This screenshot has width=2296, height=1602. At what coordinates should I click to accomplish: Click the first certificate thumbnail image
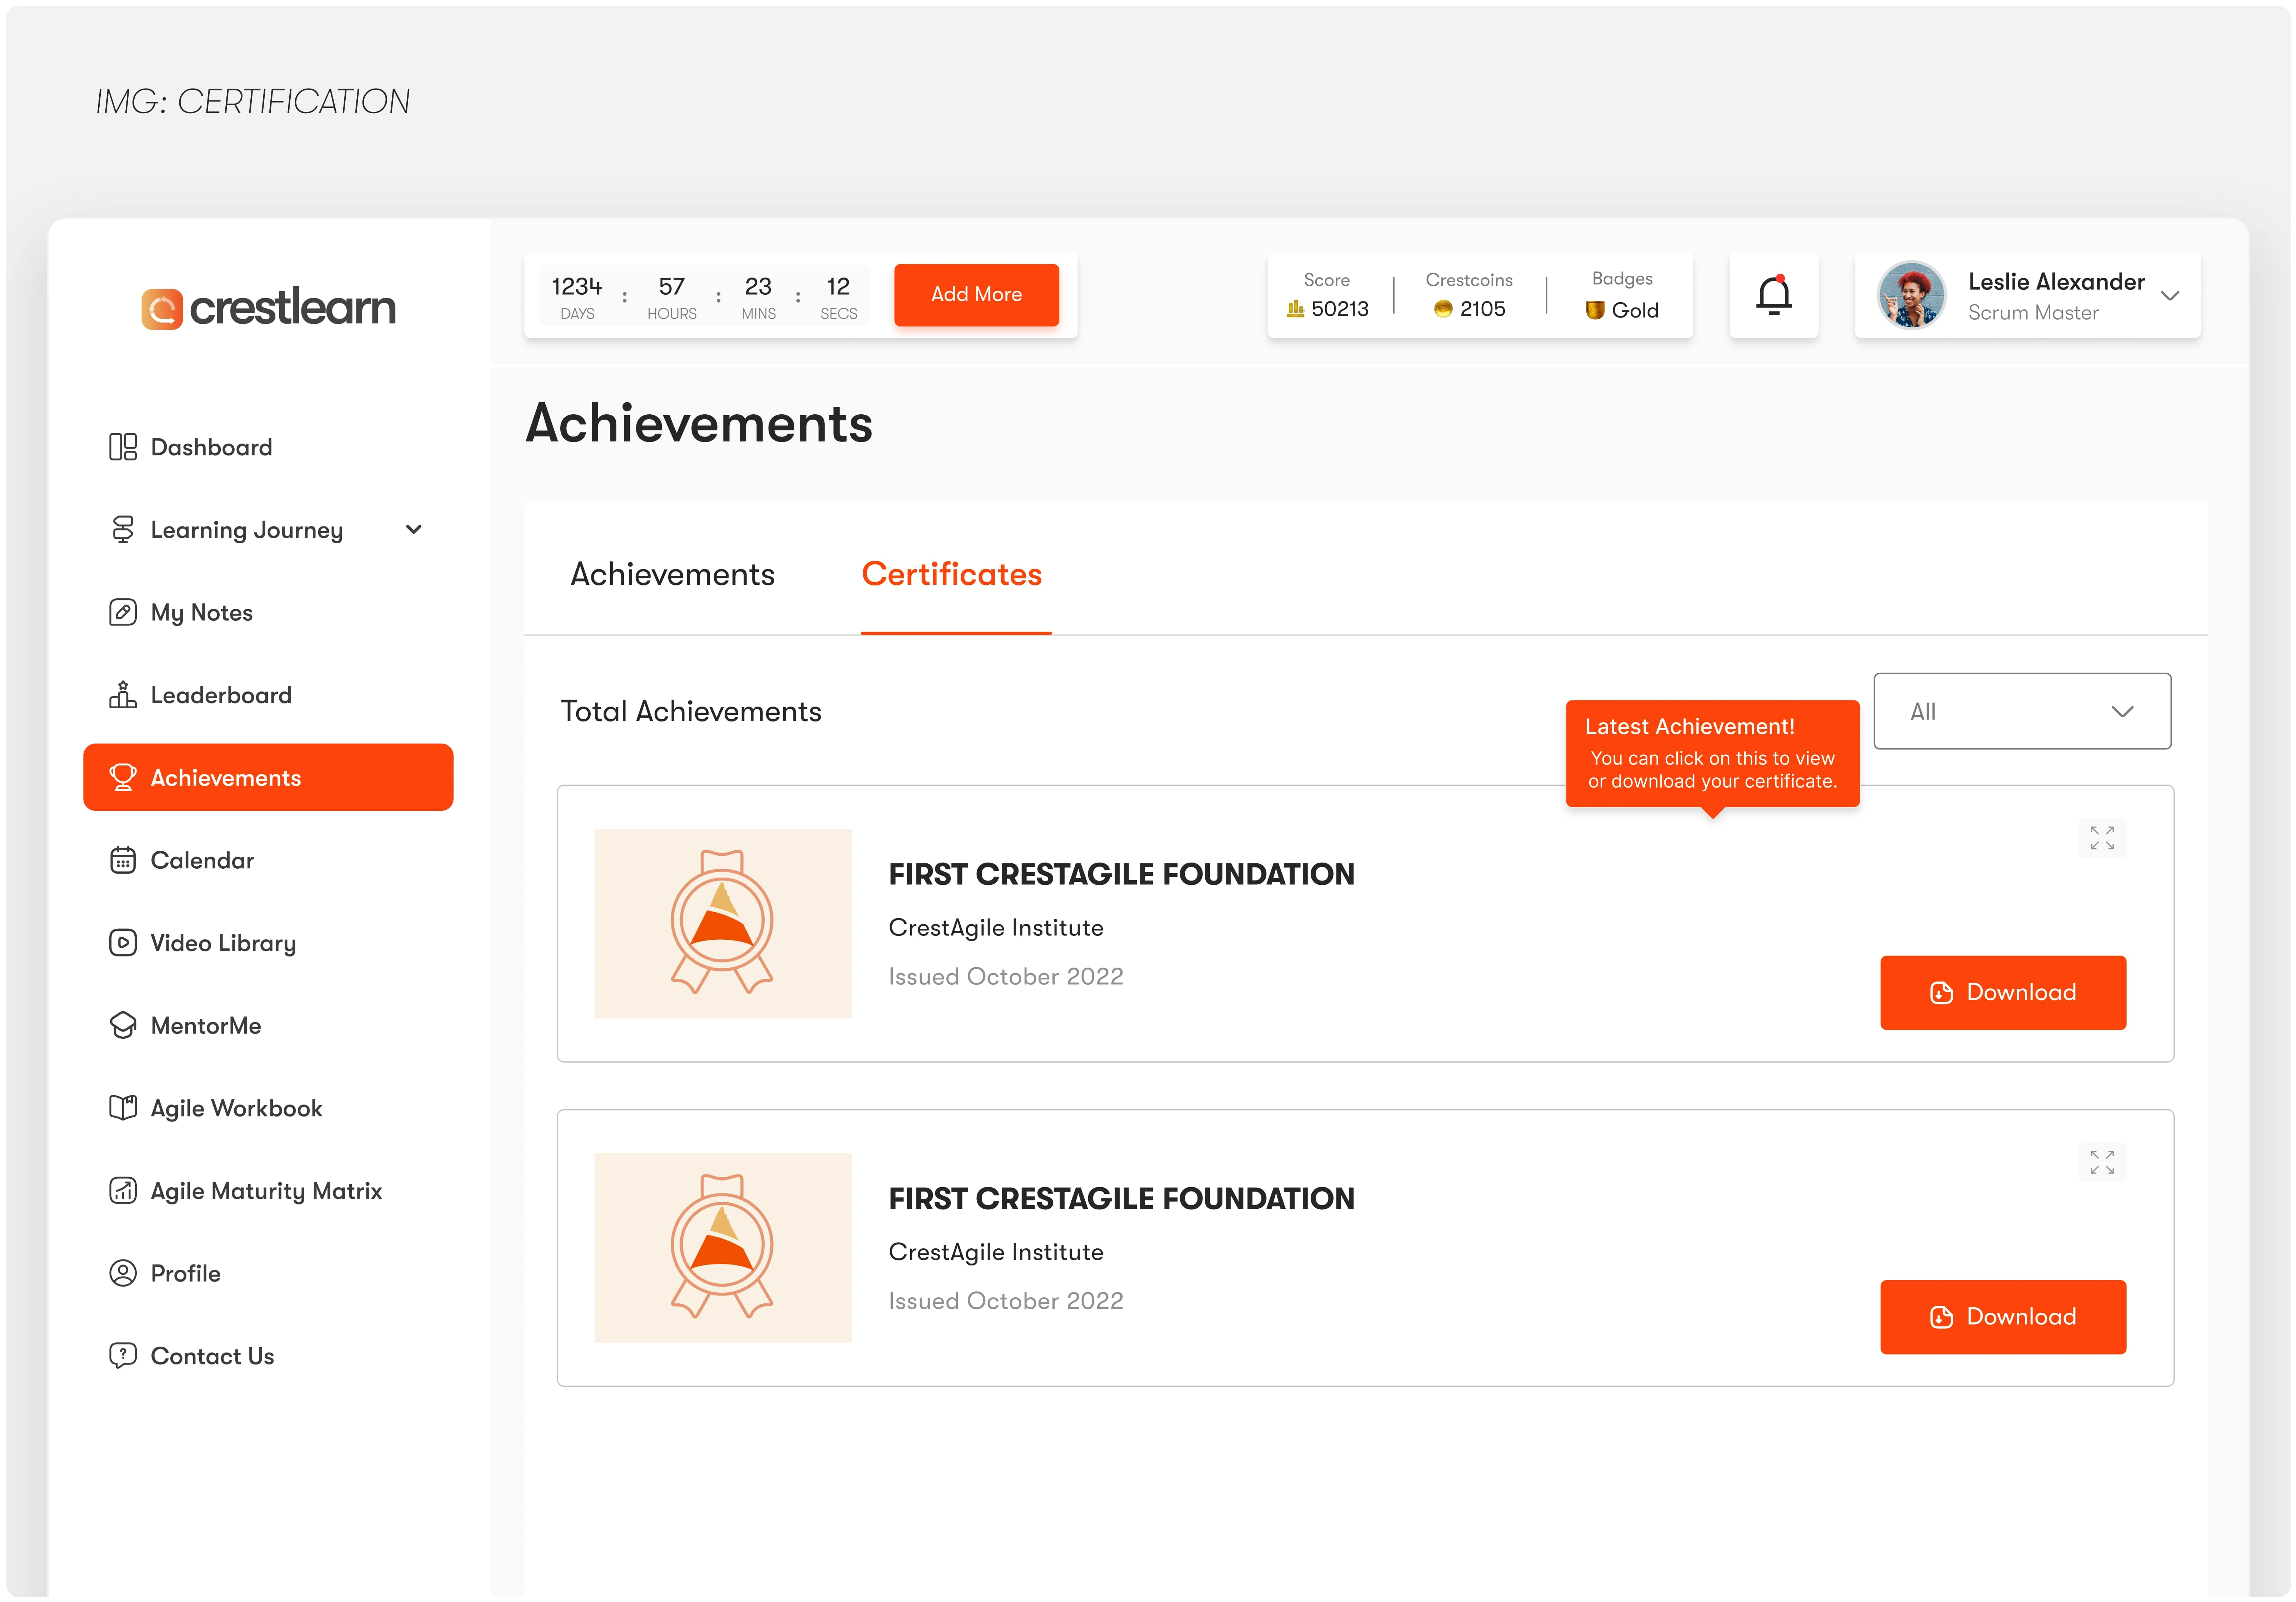tap(723, 923)
